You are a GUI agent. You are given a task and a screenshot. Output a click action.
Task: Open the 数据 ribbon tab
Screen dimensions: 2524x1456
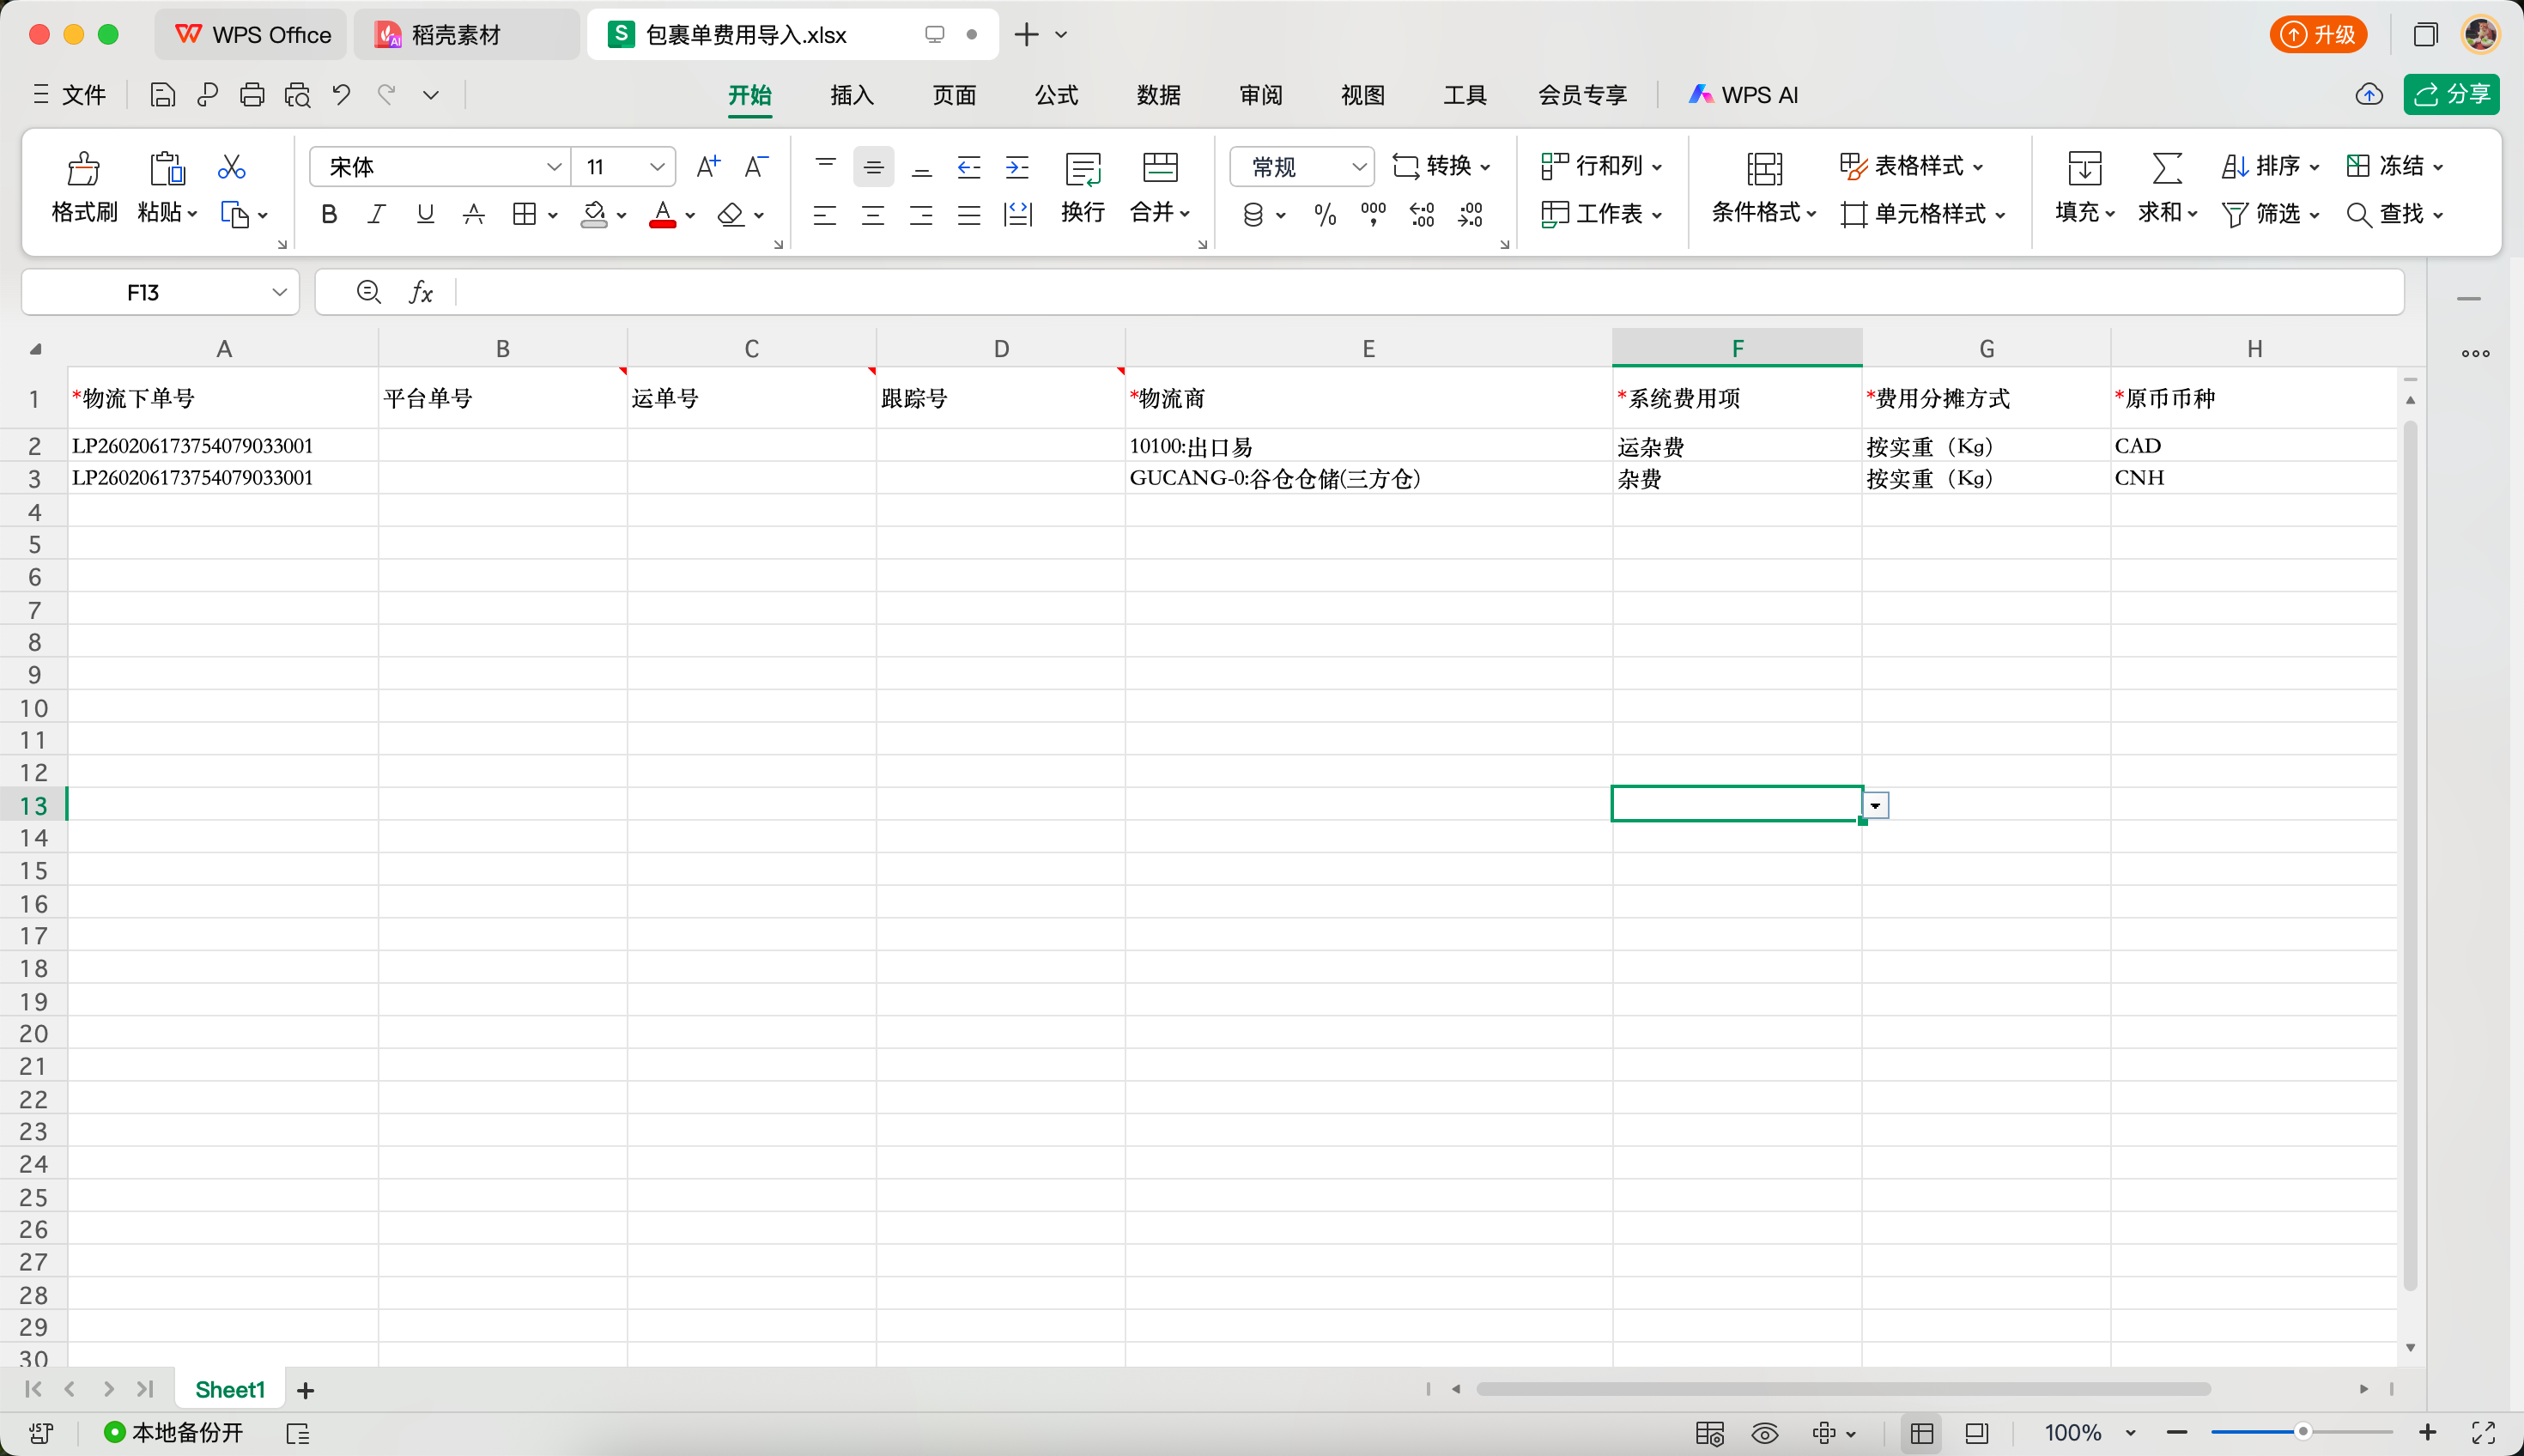point(1158,95)
